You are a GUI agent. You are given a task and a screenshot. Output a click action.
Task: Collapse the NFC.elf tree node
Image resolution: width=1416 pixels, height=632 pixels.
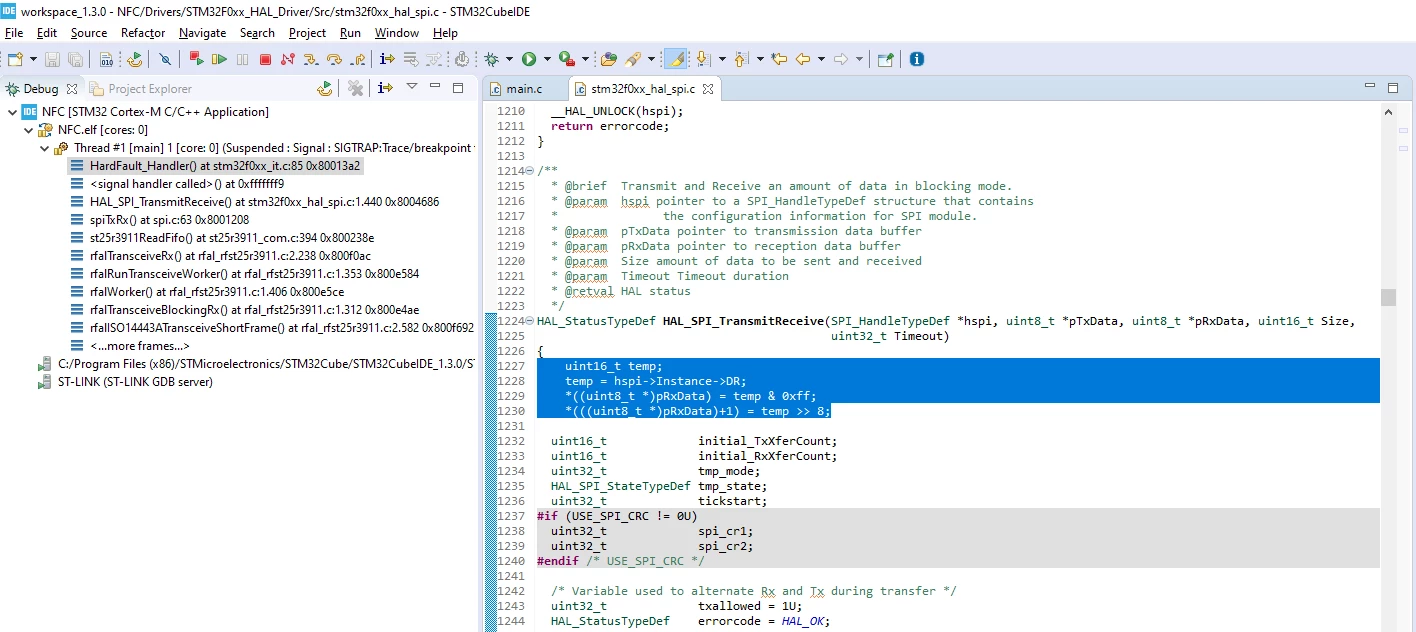click(28, 130)
